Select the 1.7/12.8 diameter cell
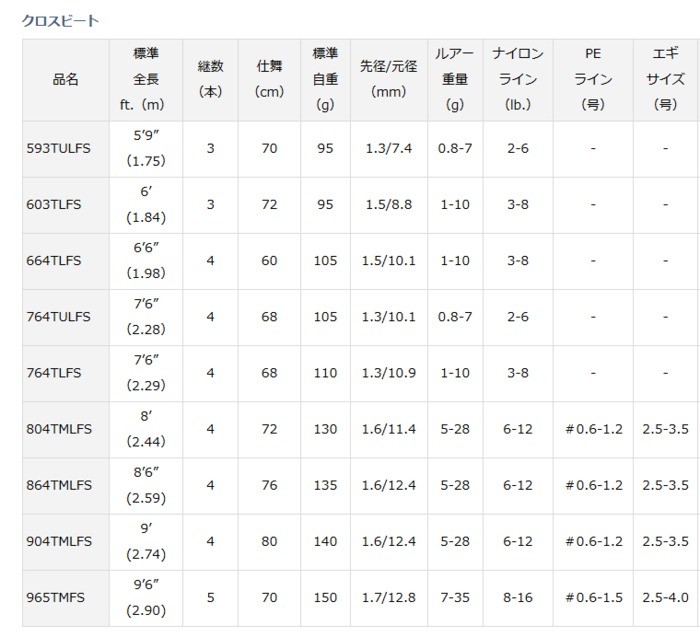700x637 pixels. (x=388, y=598)
